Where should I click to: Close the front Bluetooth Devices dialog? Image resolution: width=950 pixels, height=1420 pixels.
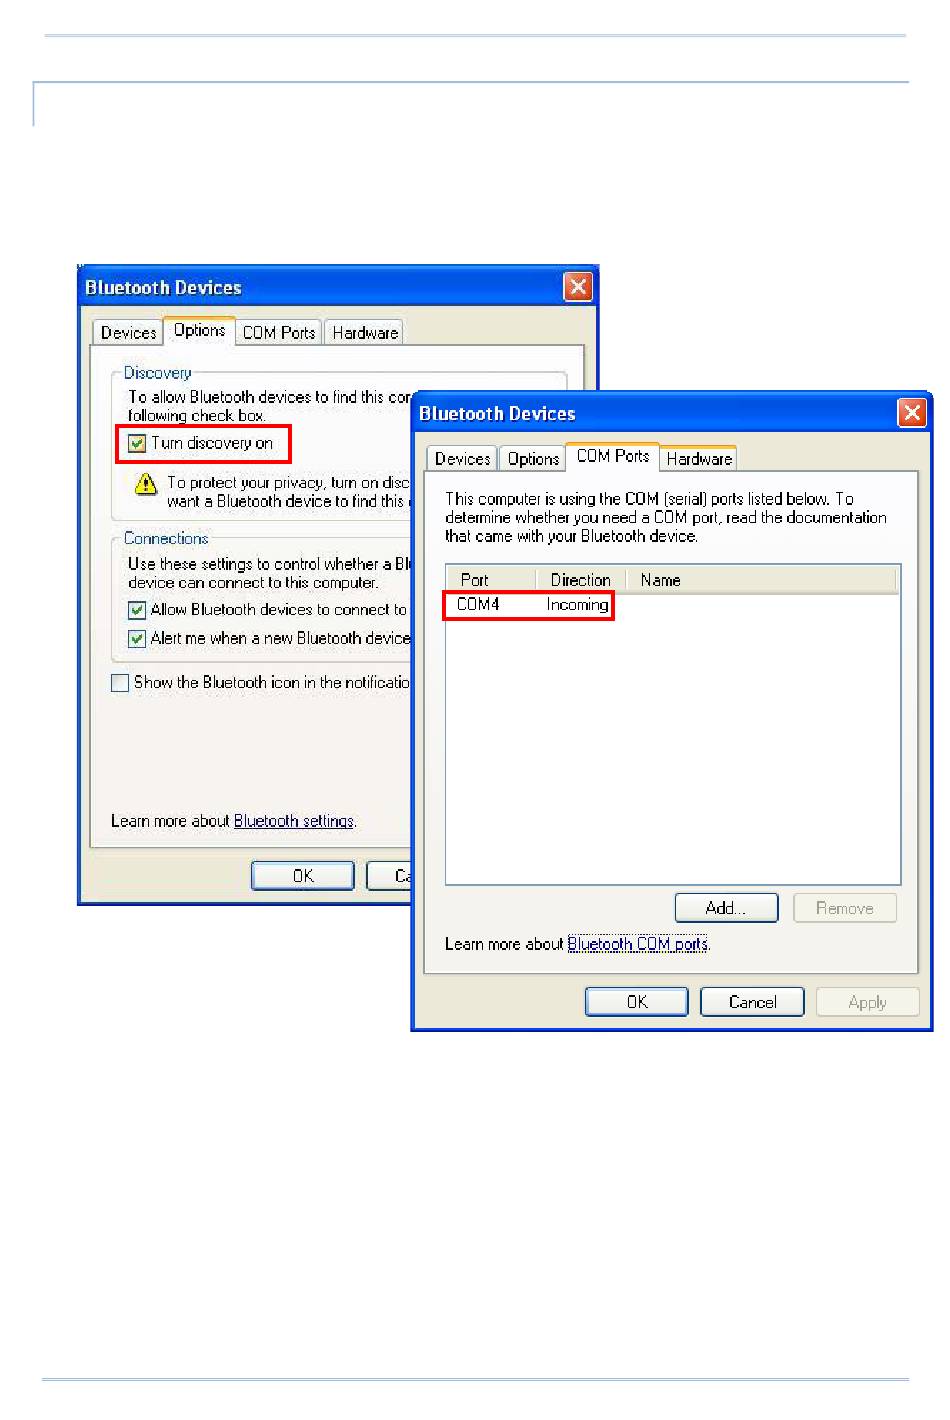[912, 413]
